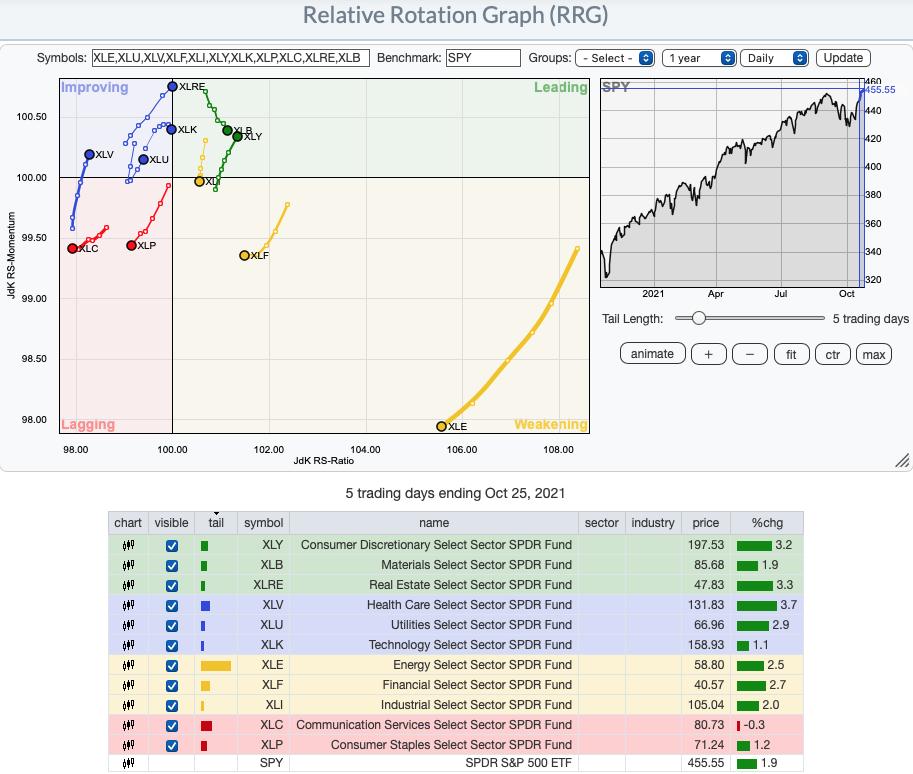Click the max button
Image resolution: width=913 pixels, height=774 pixels.
874,354
